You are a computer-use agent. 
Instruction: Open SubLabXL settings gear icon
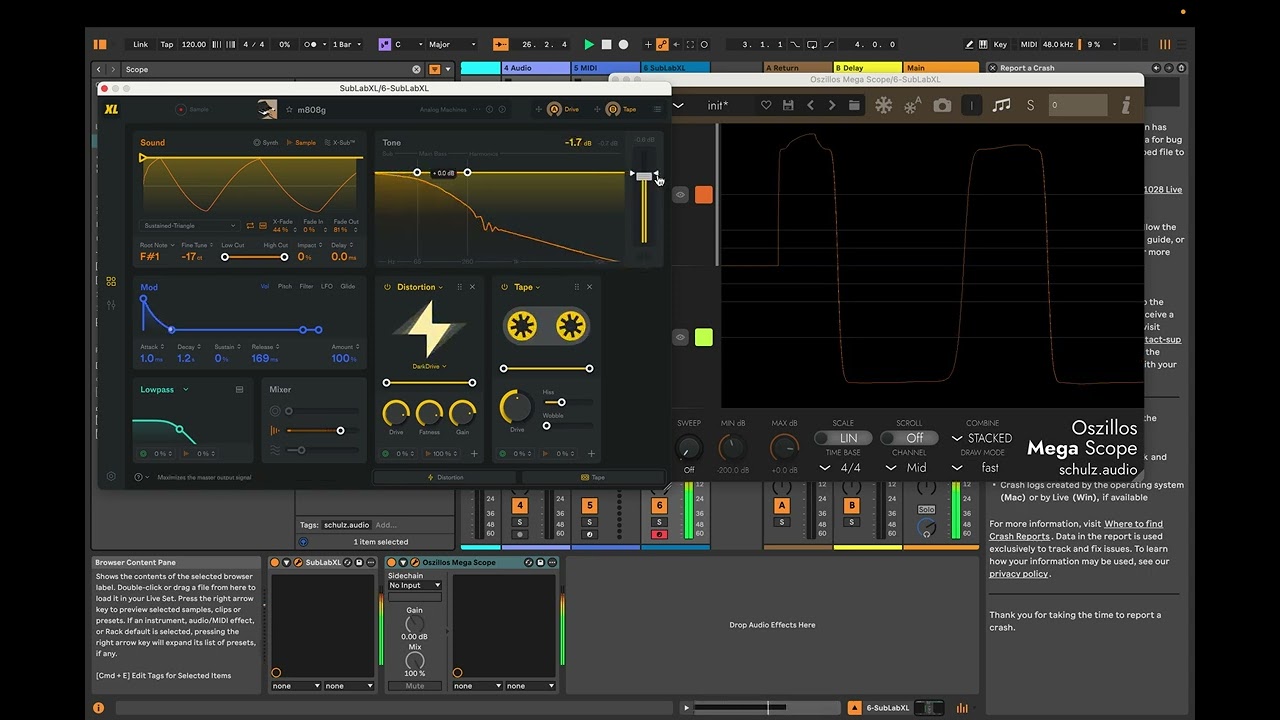point(111,477)
